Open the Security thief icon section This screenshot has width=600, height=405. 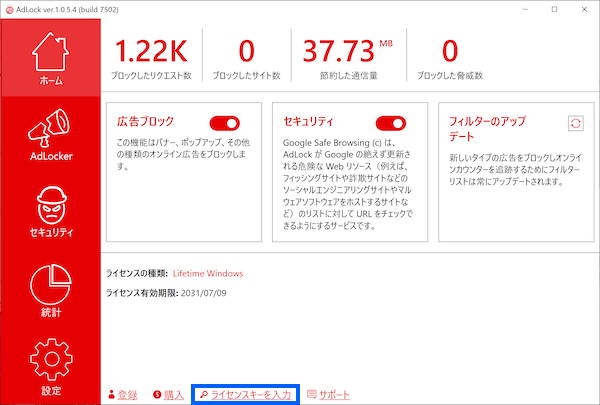pyautogui.click(x=50, y=203)
